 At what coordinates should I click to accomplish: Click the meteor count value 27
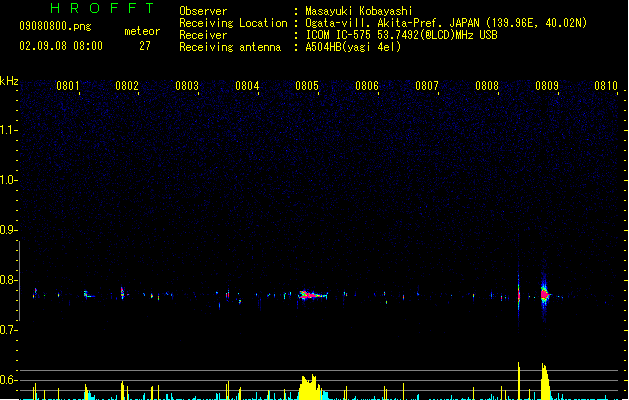point(145,46)
